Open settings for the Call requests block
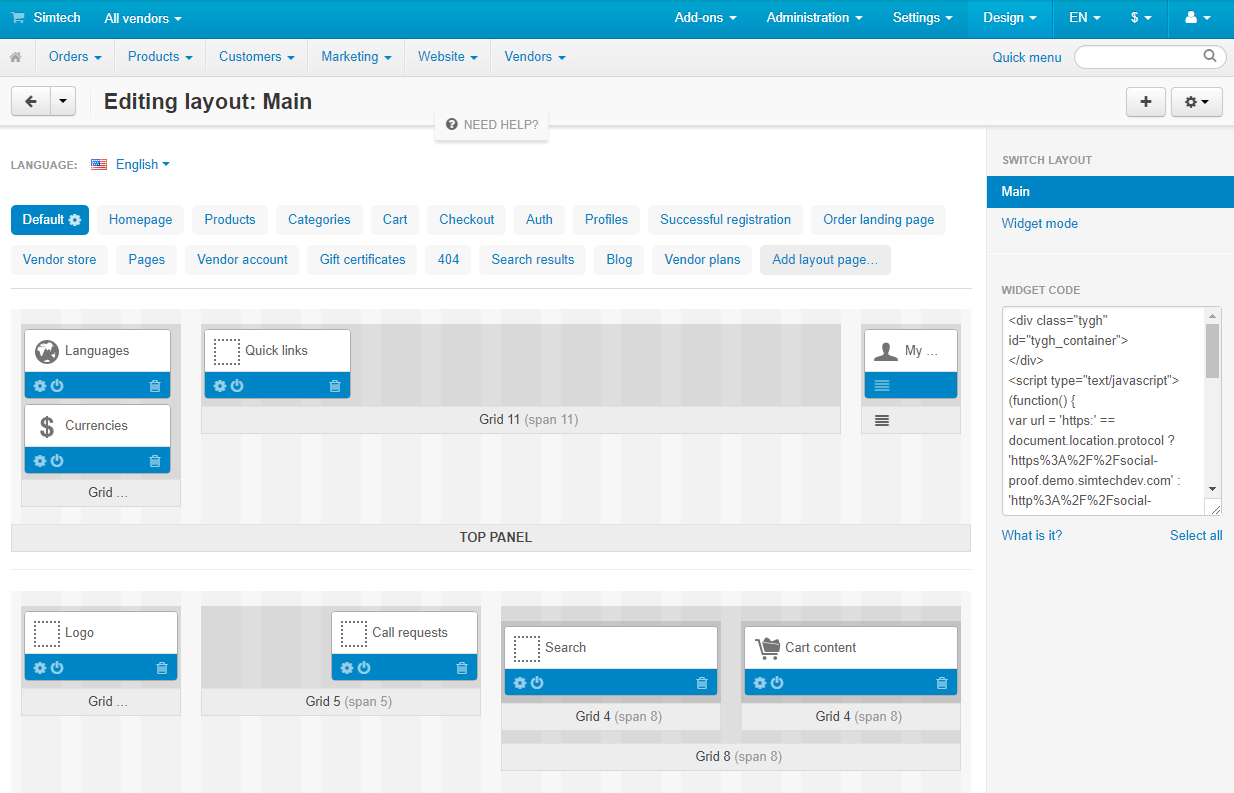This screenshot has height=793, width=1234. (x=346, y=667)
